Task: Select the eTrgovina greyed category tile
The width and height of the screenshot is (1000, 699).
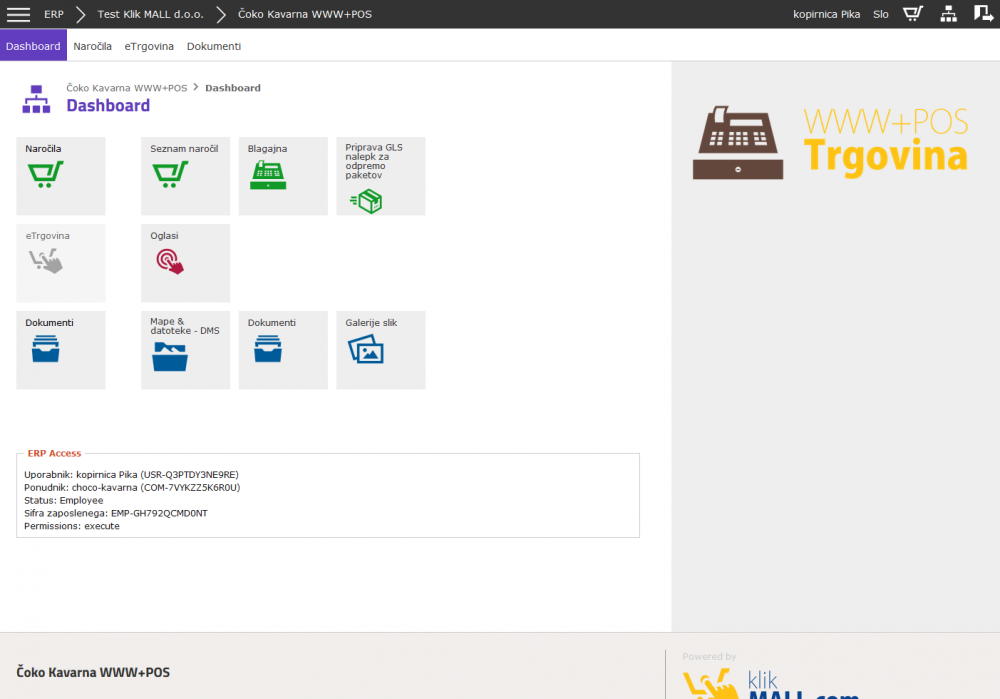Action: point(60,263)
